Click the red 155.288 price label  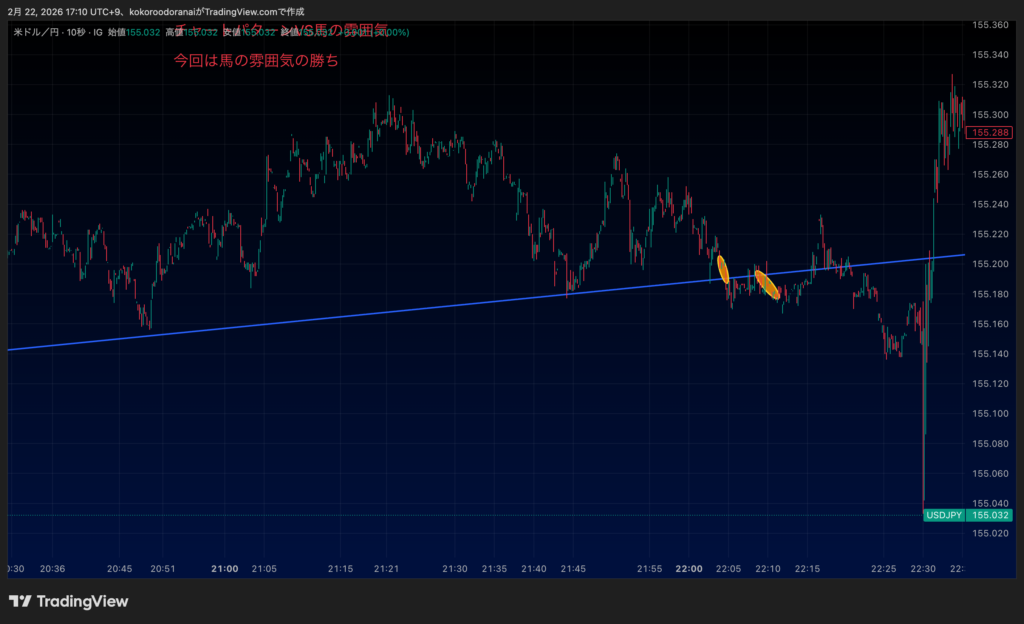click(990, 132)
